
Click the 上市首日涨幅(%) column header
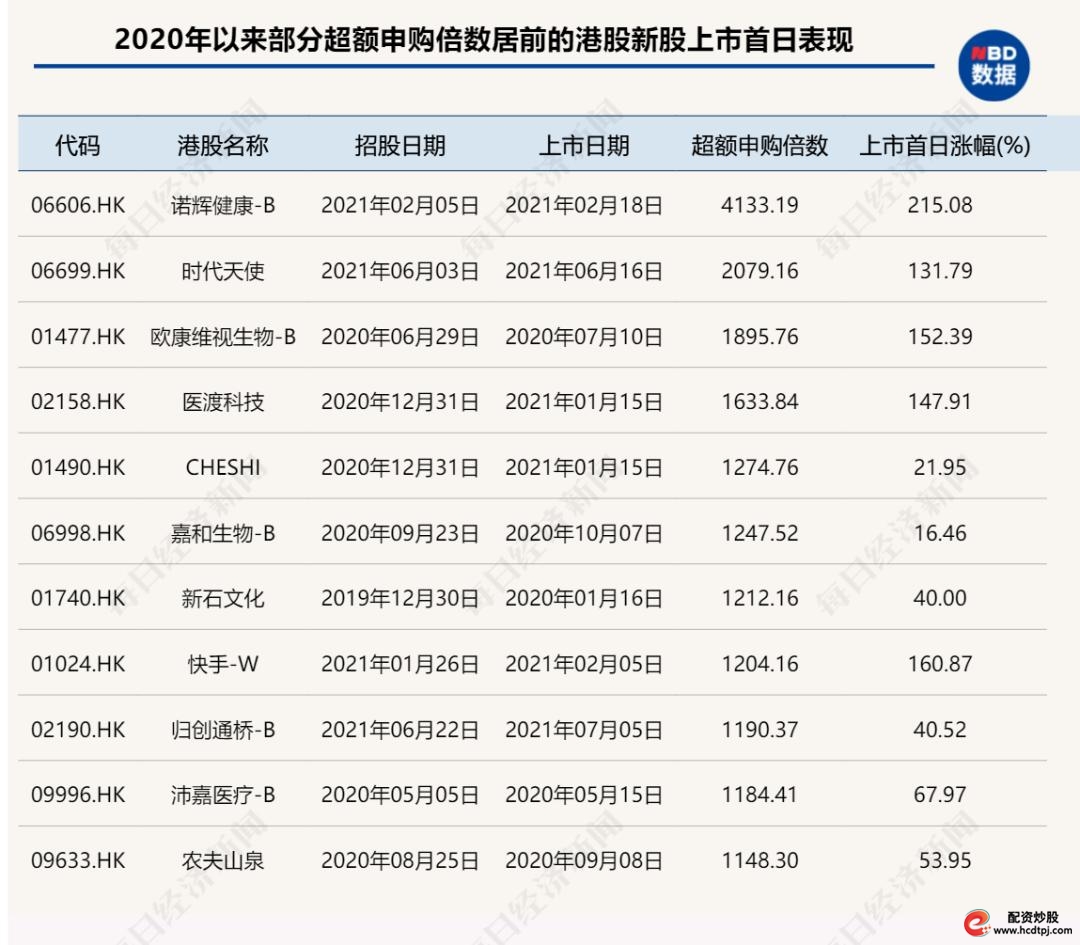pyautogui.click(x=945, y=145)
